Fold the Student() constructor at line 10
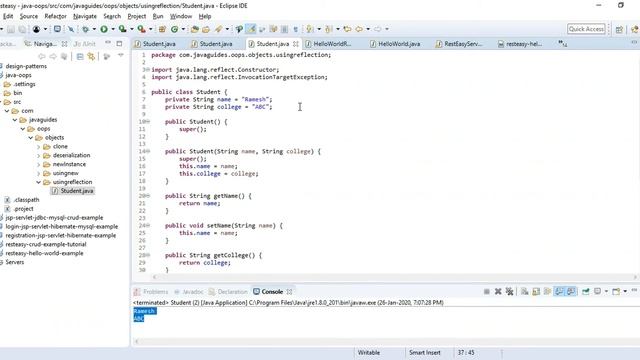 (x=148, y=122)
